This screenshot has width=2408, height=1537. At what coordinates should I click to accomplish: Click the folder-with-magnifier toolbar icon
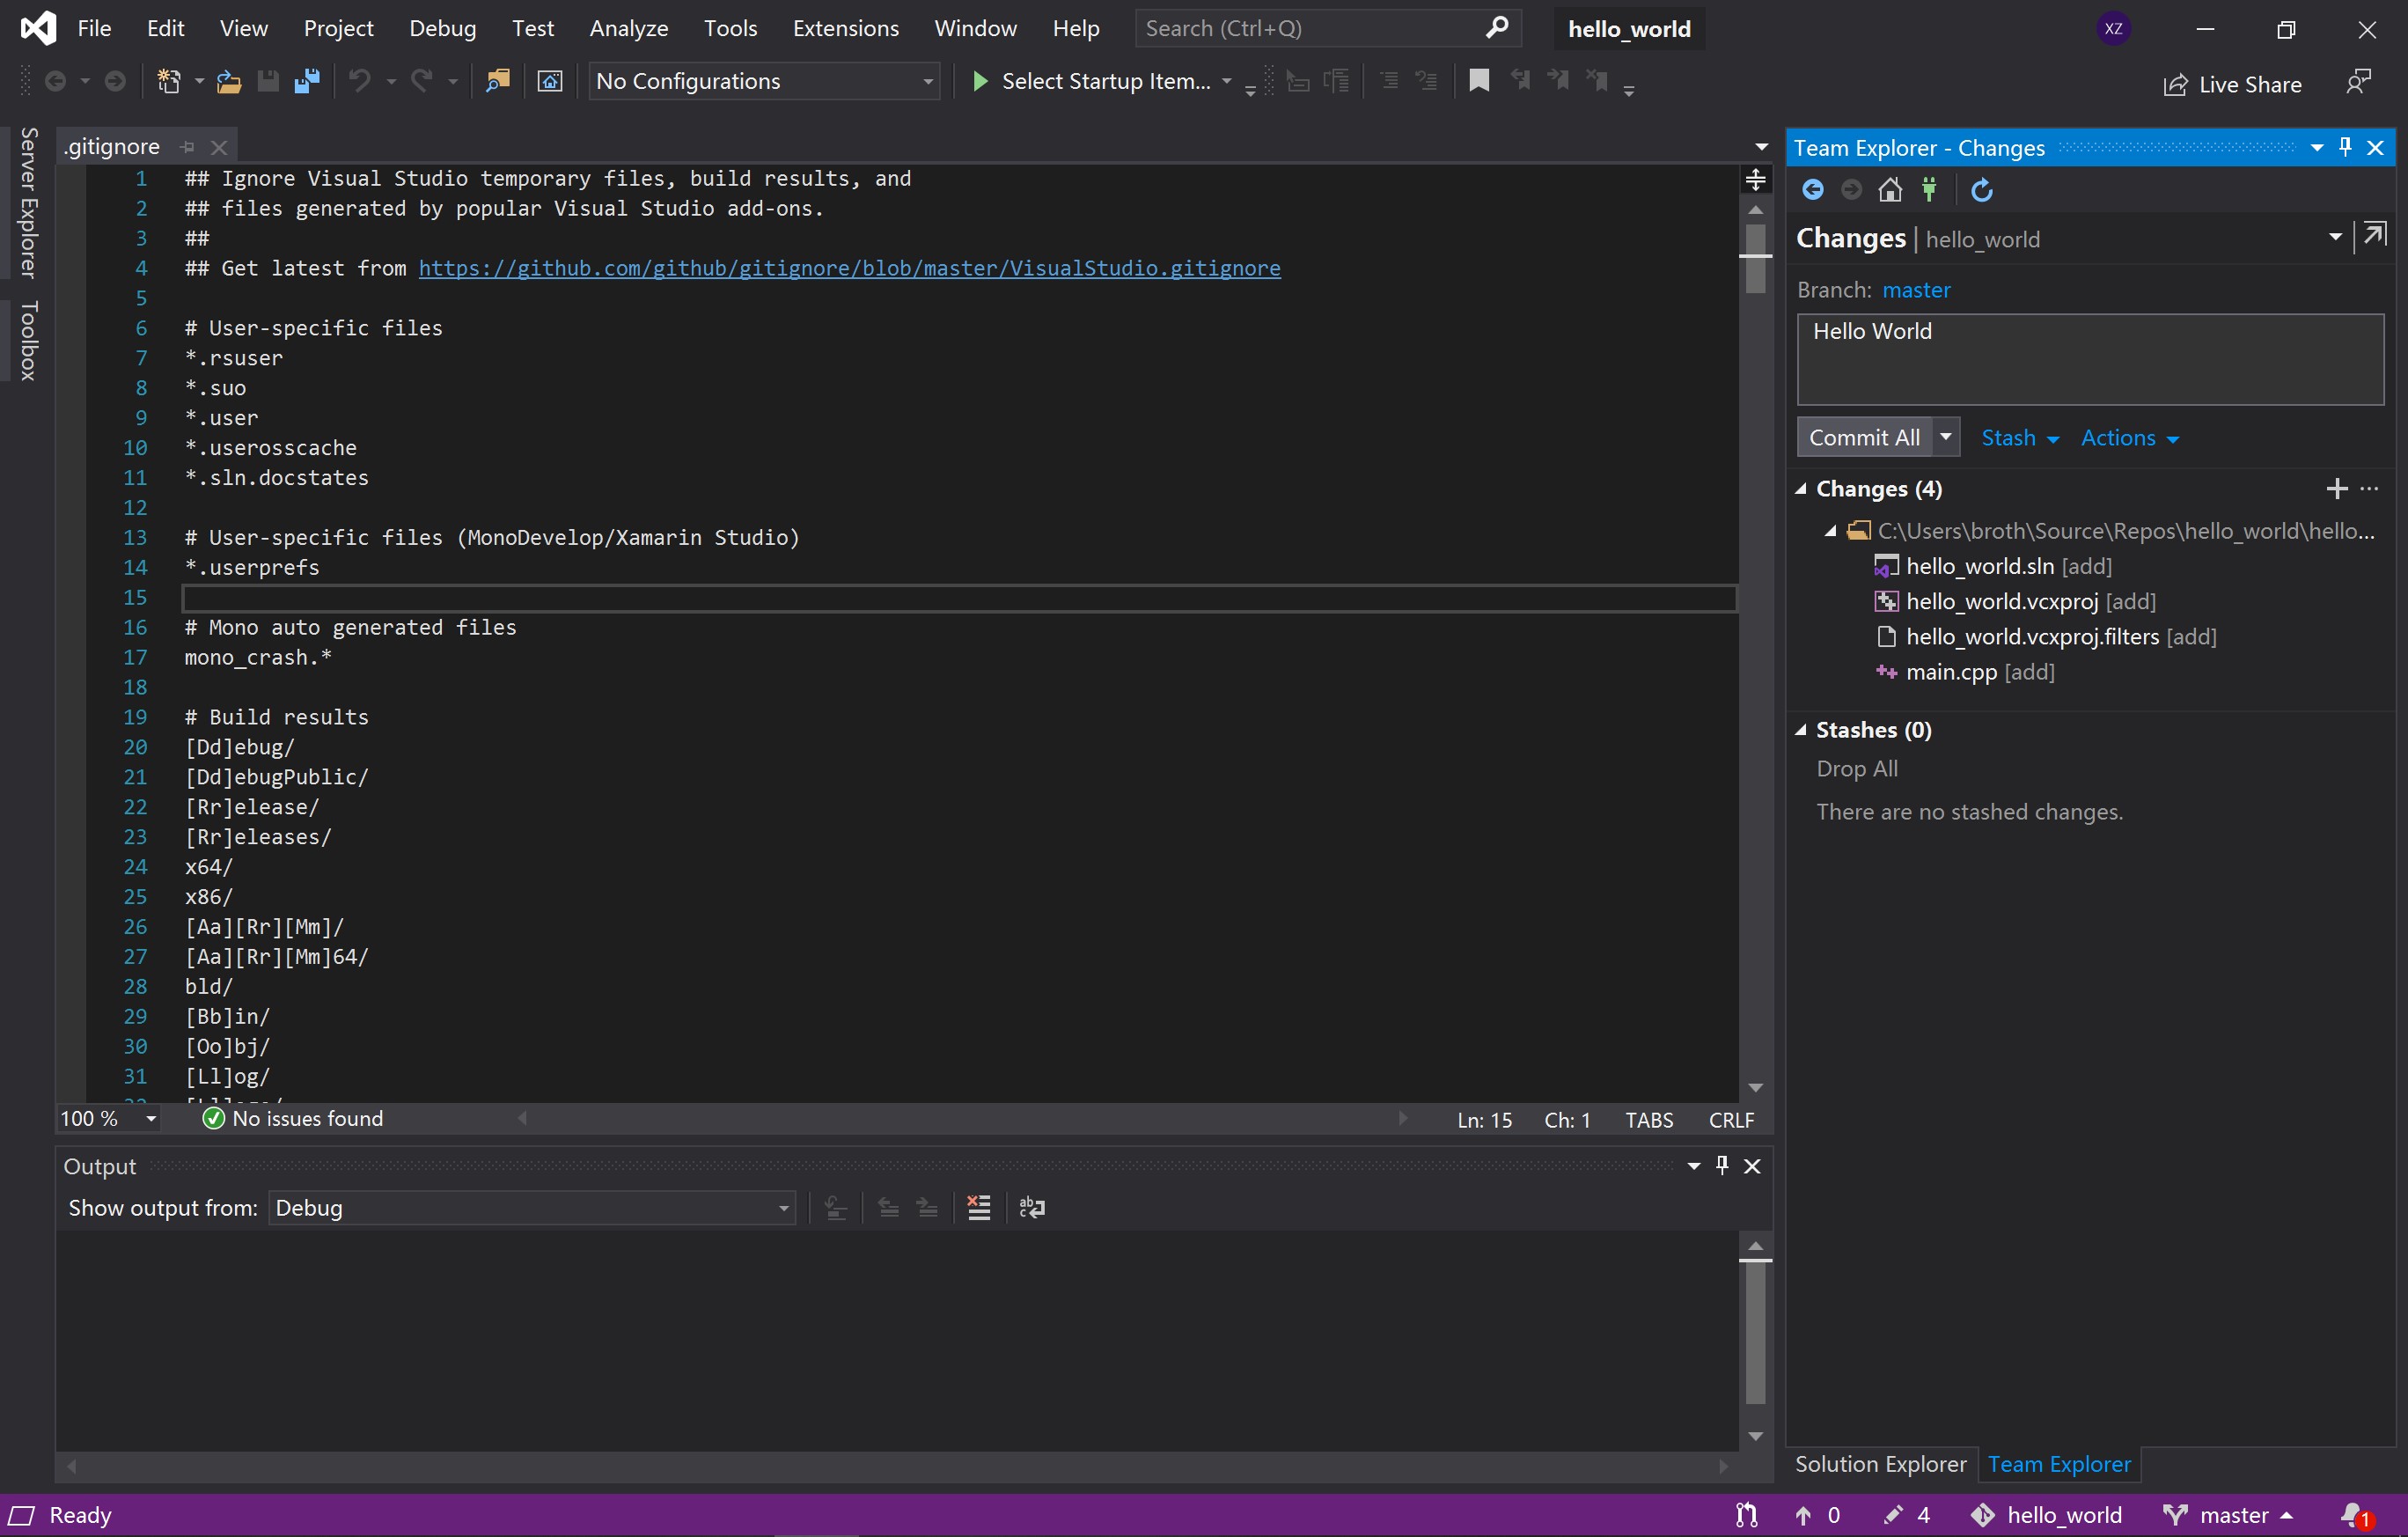[497, 81]
